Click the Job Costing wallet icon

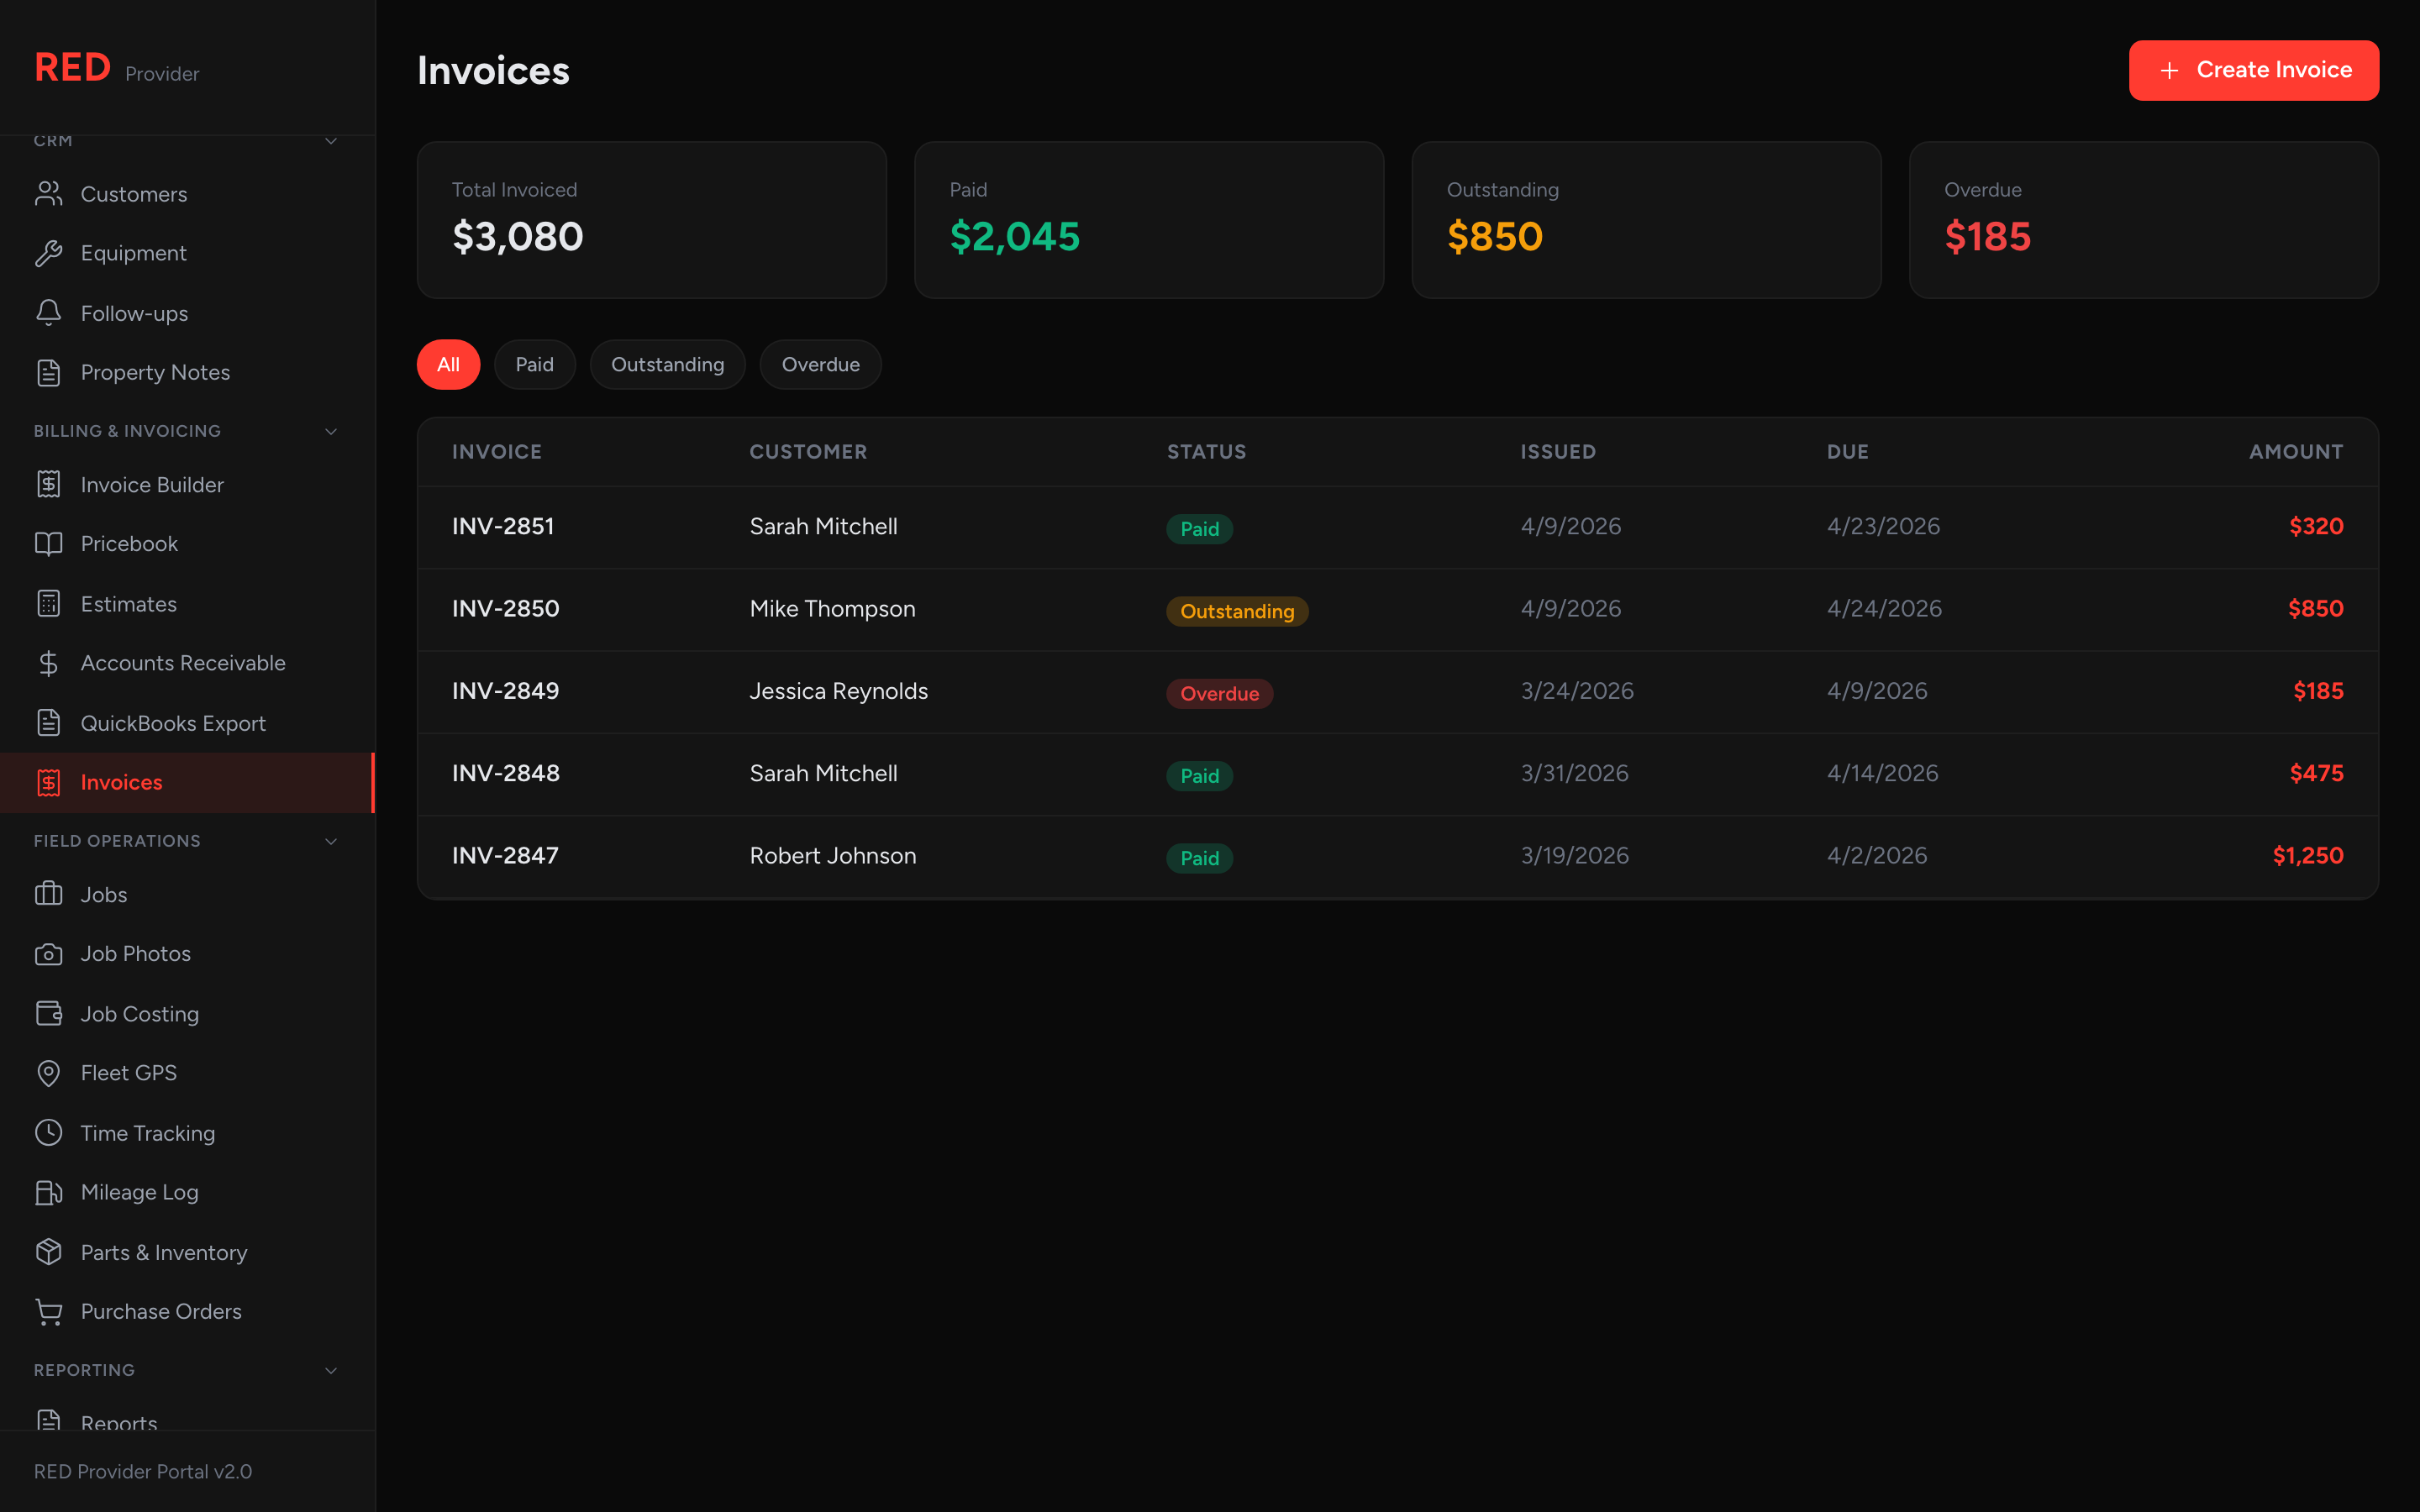(x=48, y=1013)
